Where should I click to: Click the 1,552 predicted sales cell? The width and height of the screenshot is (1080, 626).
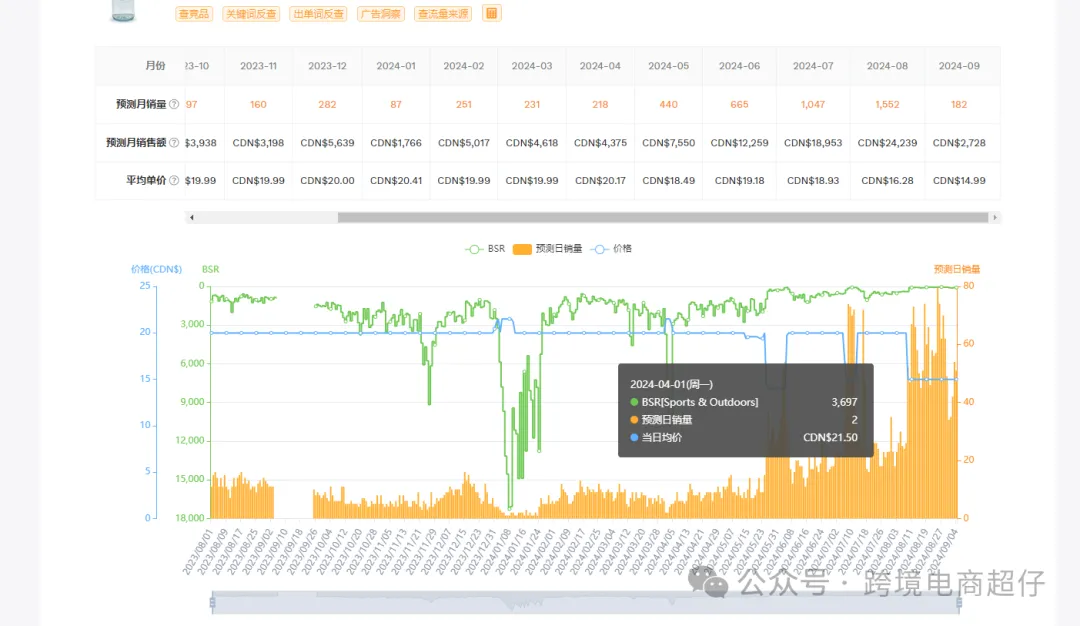click(x=887, y=104)
